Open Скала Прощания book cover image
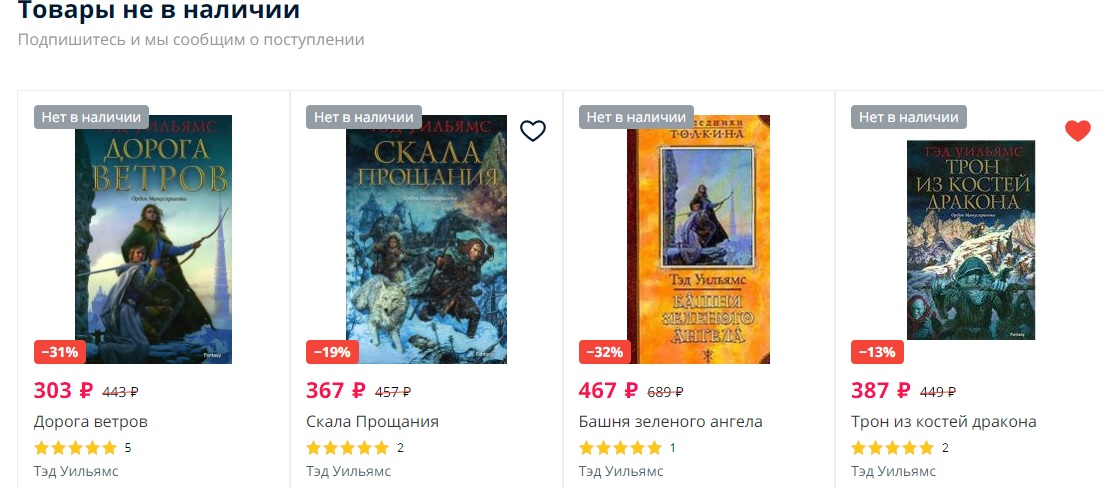Screen dimensions: 1103x489 coord(426,239)
